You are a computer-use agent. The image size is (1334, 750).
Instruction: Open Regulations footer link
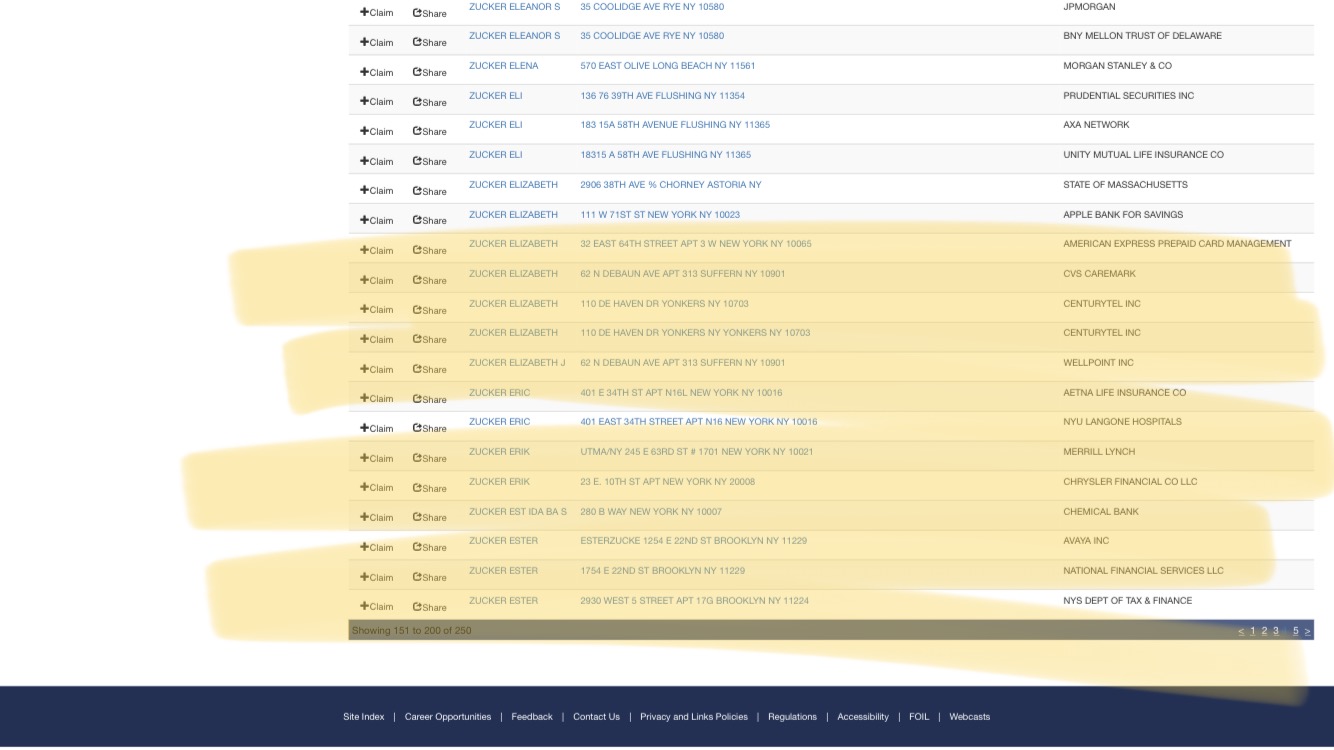[792, 717]
